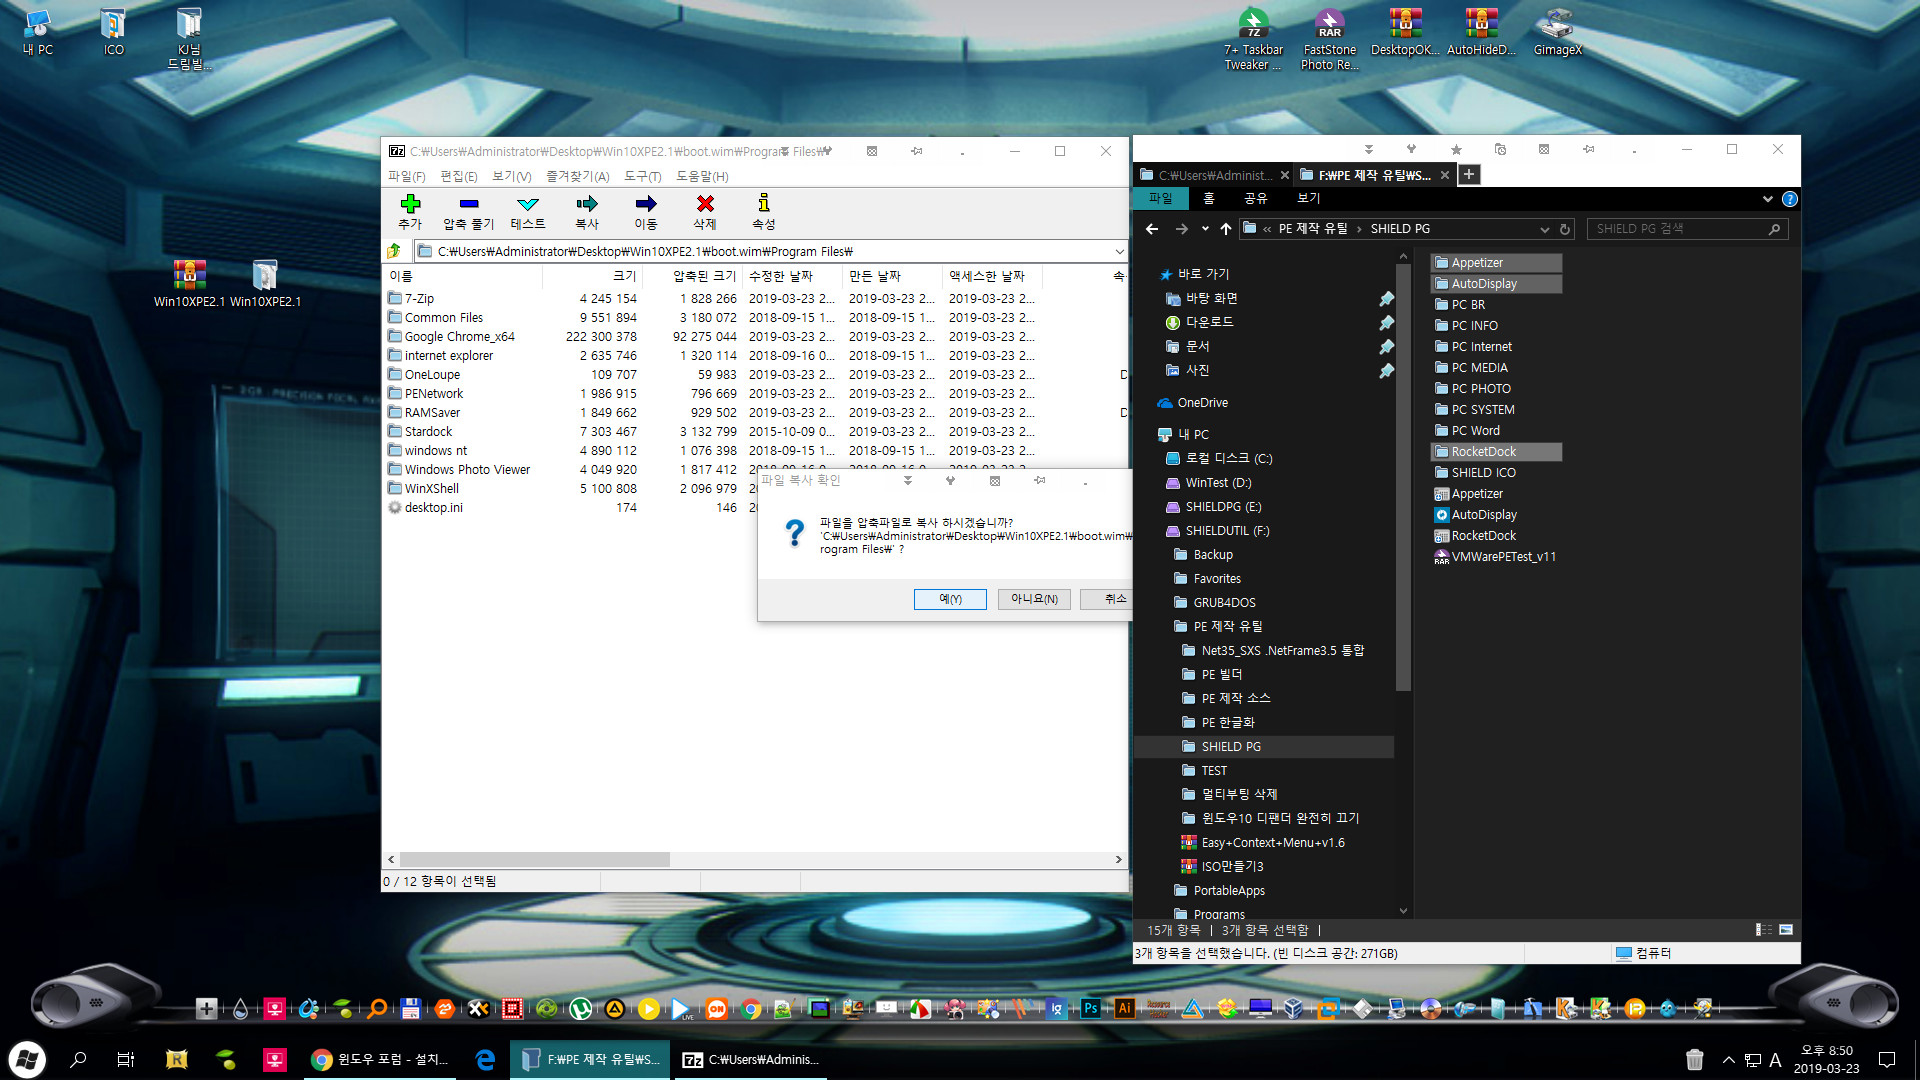Screen dimensions: 1920x1080
Task: Click the 취소 button in the copy dialog
Action: tap(1107, 599)
